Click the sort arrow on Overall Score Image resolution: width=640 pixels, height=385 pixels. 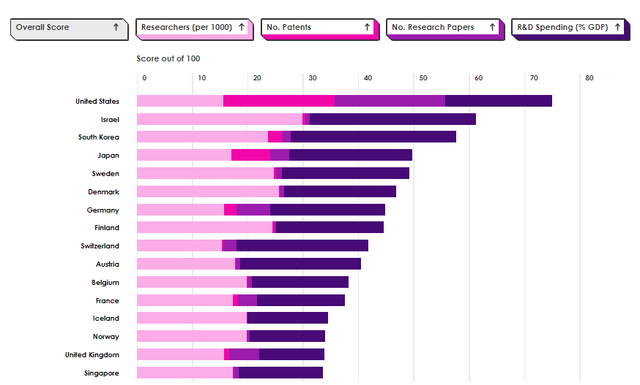coord(116,27)
